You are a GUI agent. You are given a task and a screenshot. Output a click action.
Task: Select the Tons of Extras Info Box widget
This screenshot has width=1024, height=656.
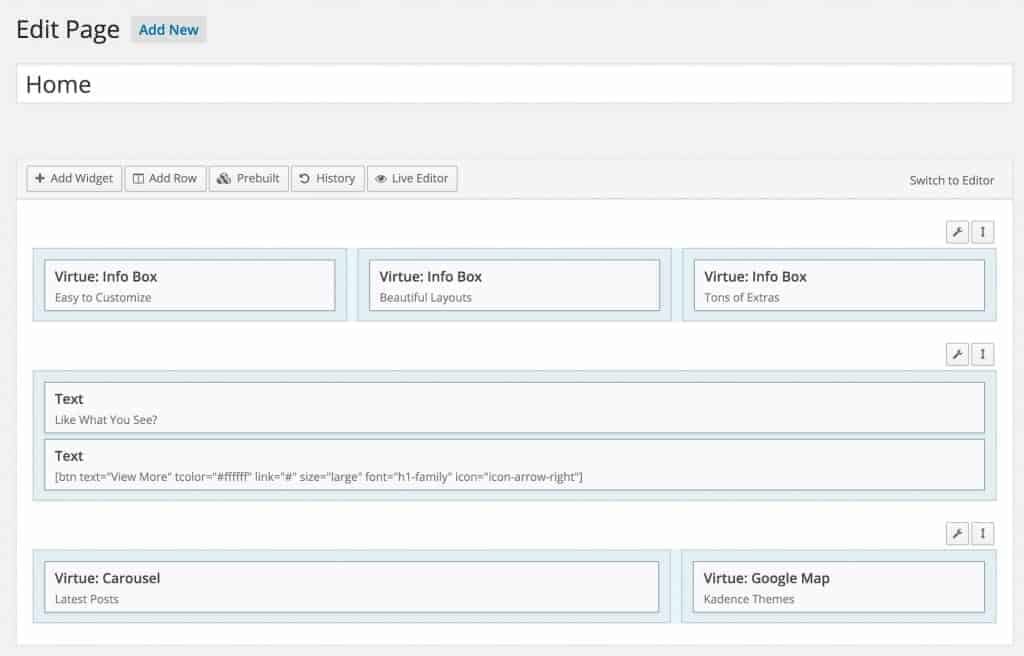(839, 286)
